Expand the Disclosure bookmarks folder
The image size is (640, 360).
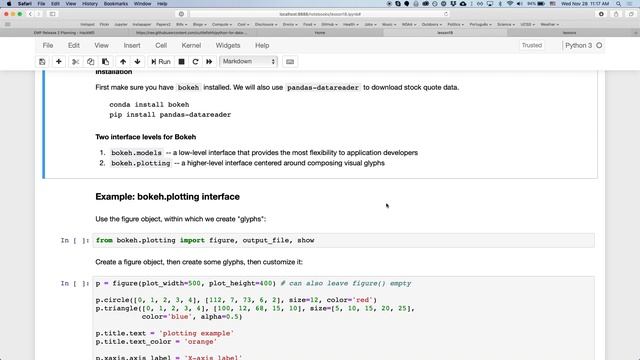(x=266, y=24)
